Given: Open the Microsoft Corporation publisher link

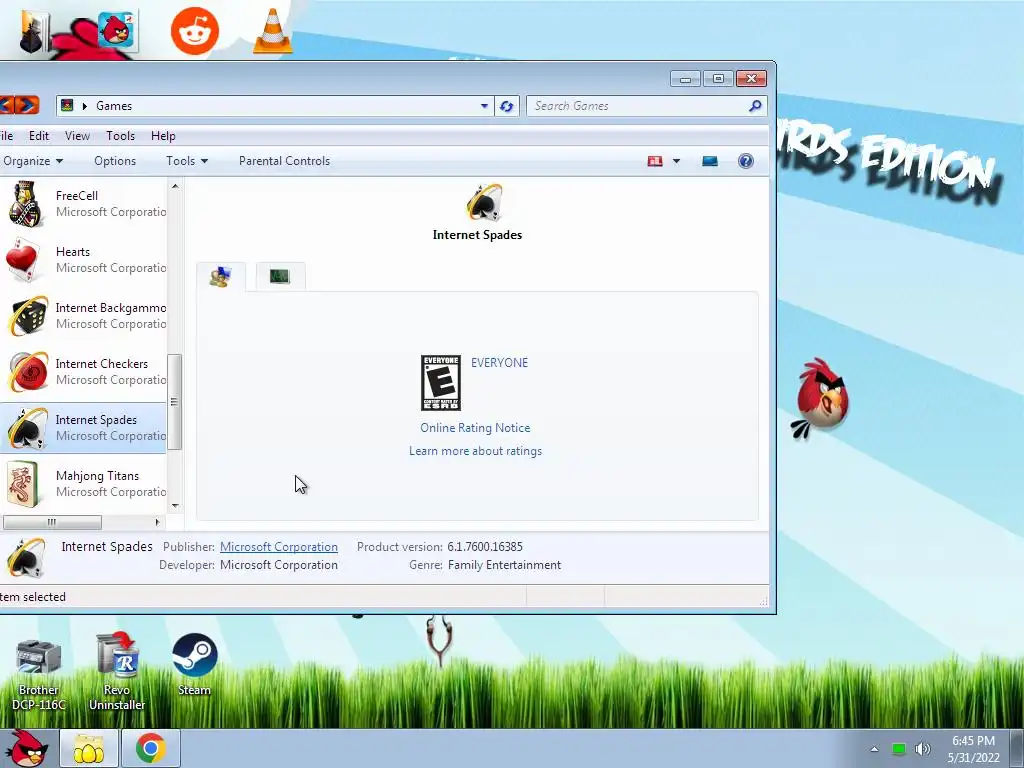Looking at the screenshot, I should coord(279,547).
